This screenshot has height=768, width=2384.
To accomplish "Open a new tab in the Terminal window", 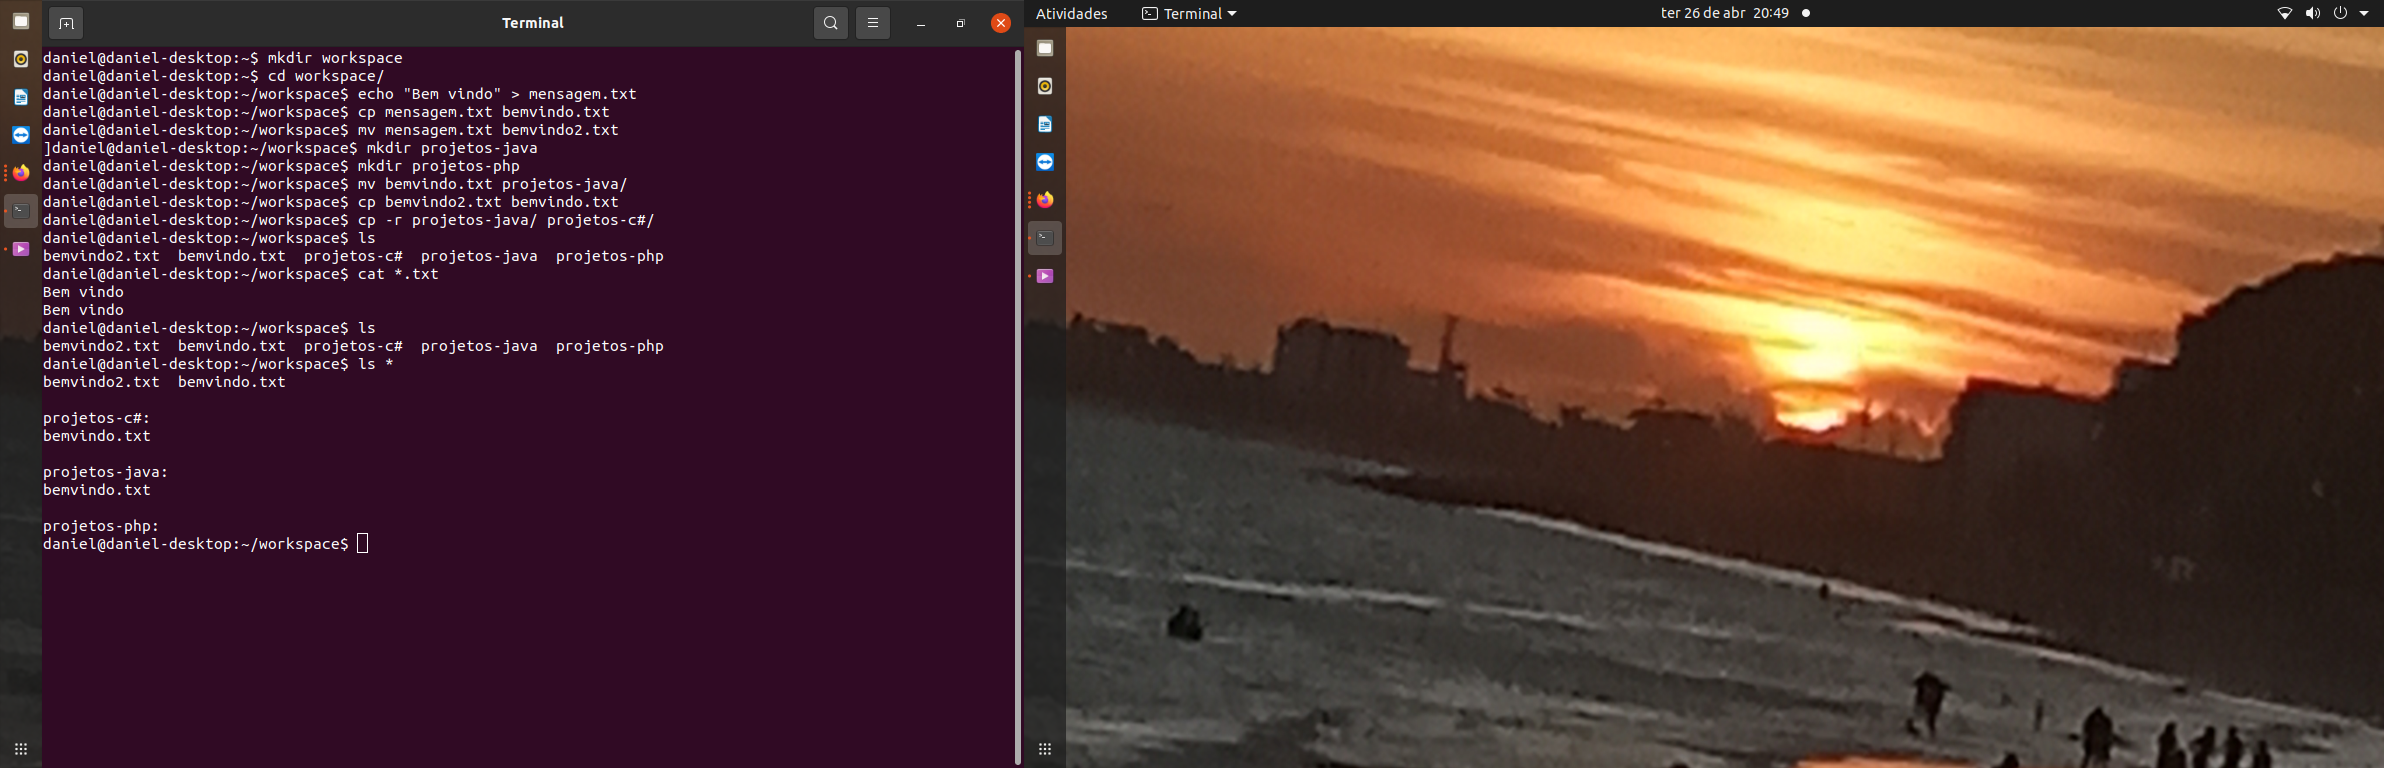I will coord(66,23).
